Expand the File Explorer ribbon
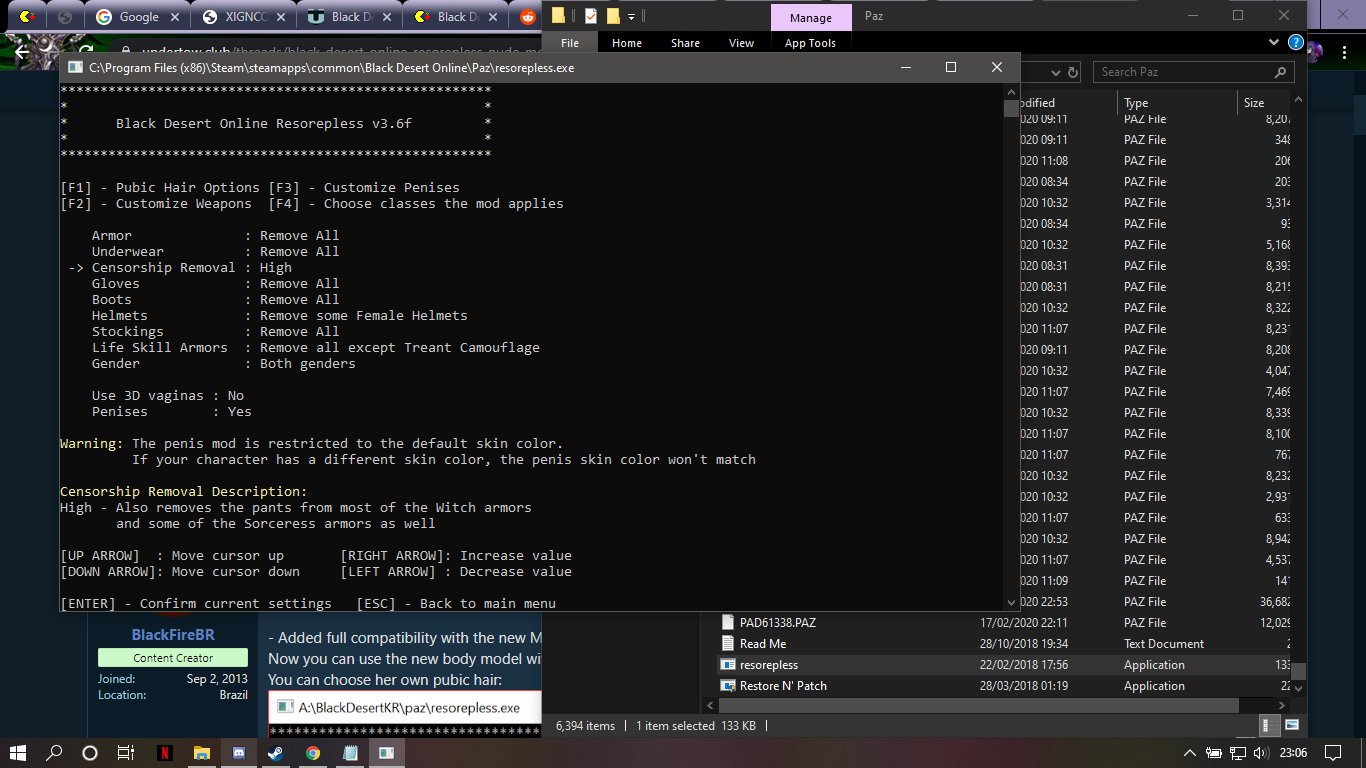The width and height of the screenshot is (1366, 768). click(x=1273, y=43)
